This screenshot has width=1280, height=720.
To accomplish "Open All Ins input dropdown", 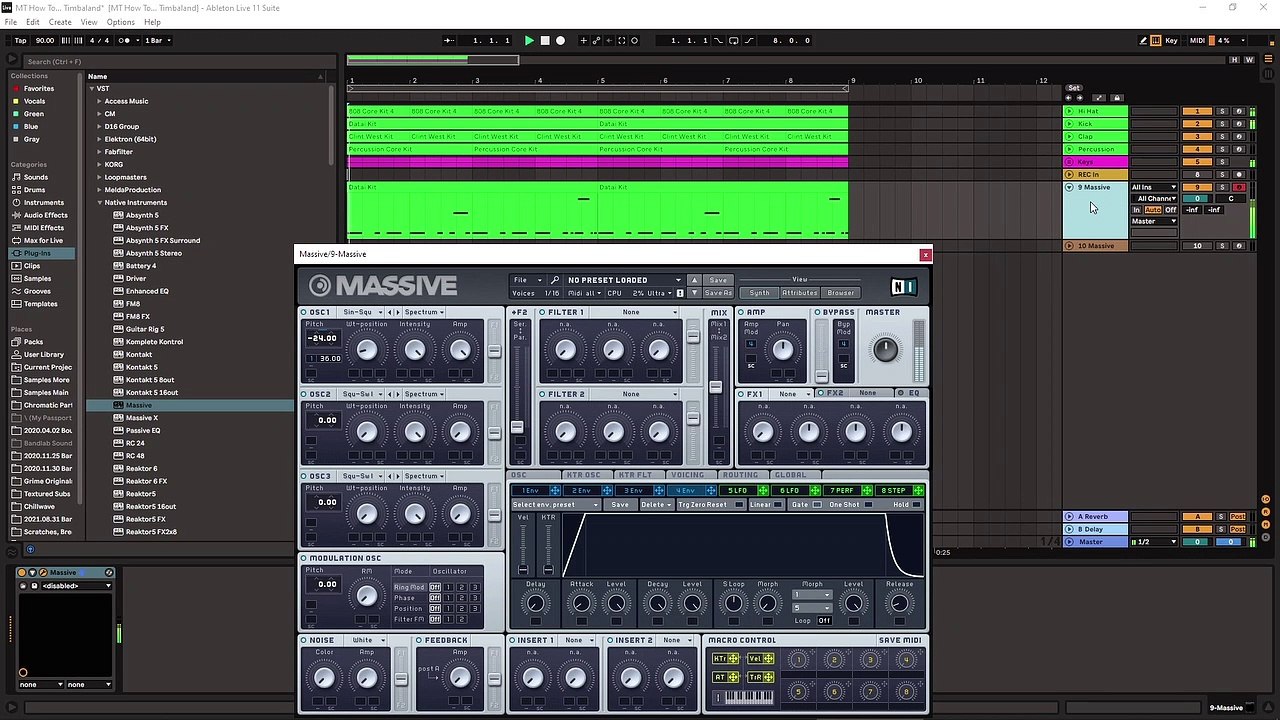I will (1154, 187).
